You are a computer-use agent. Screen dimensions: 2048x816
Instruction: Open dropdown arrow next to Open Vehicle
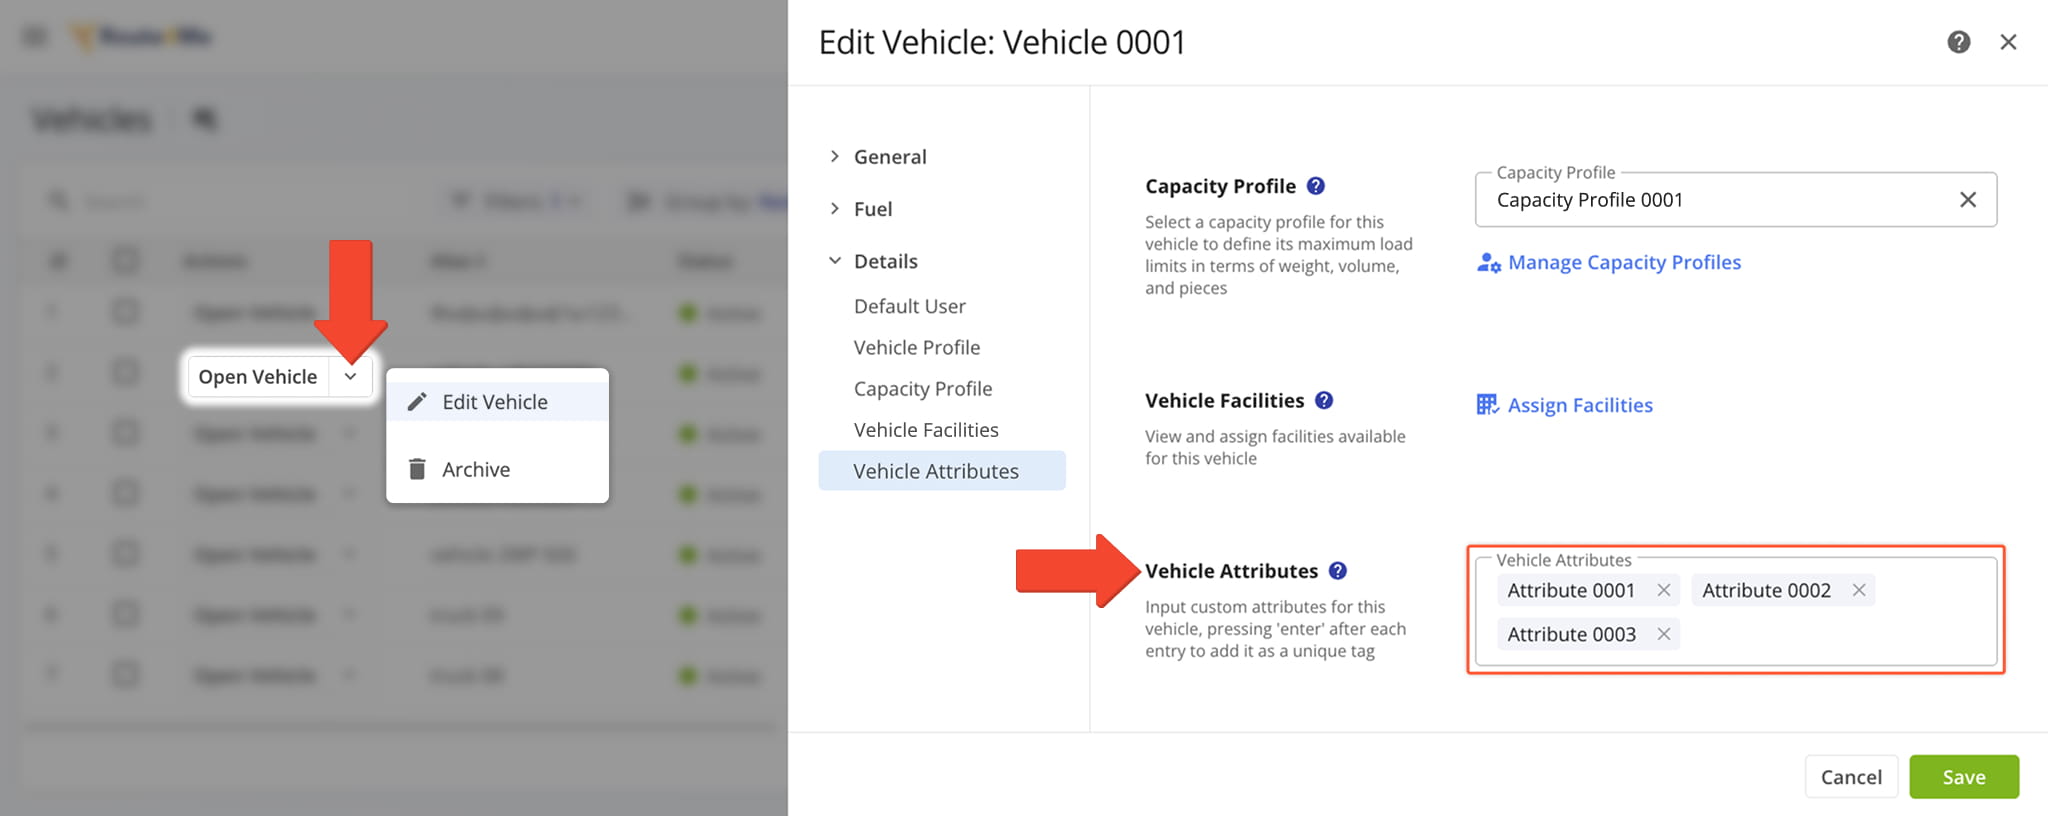350,377
